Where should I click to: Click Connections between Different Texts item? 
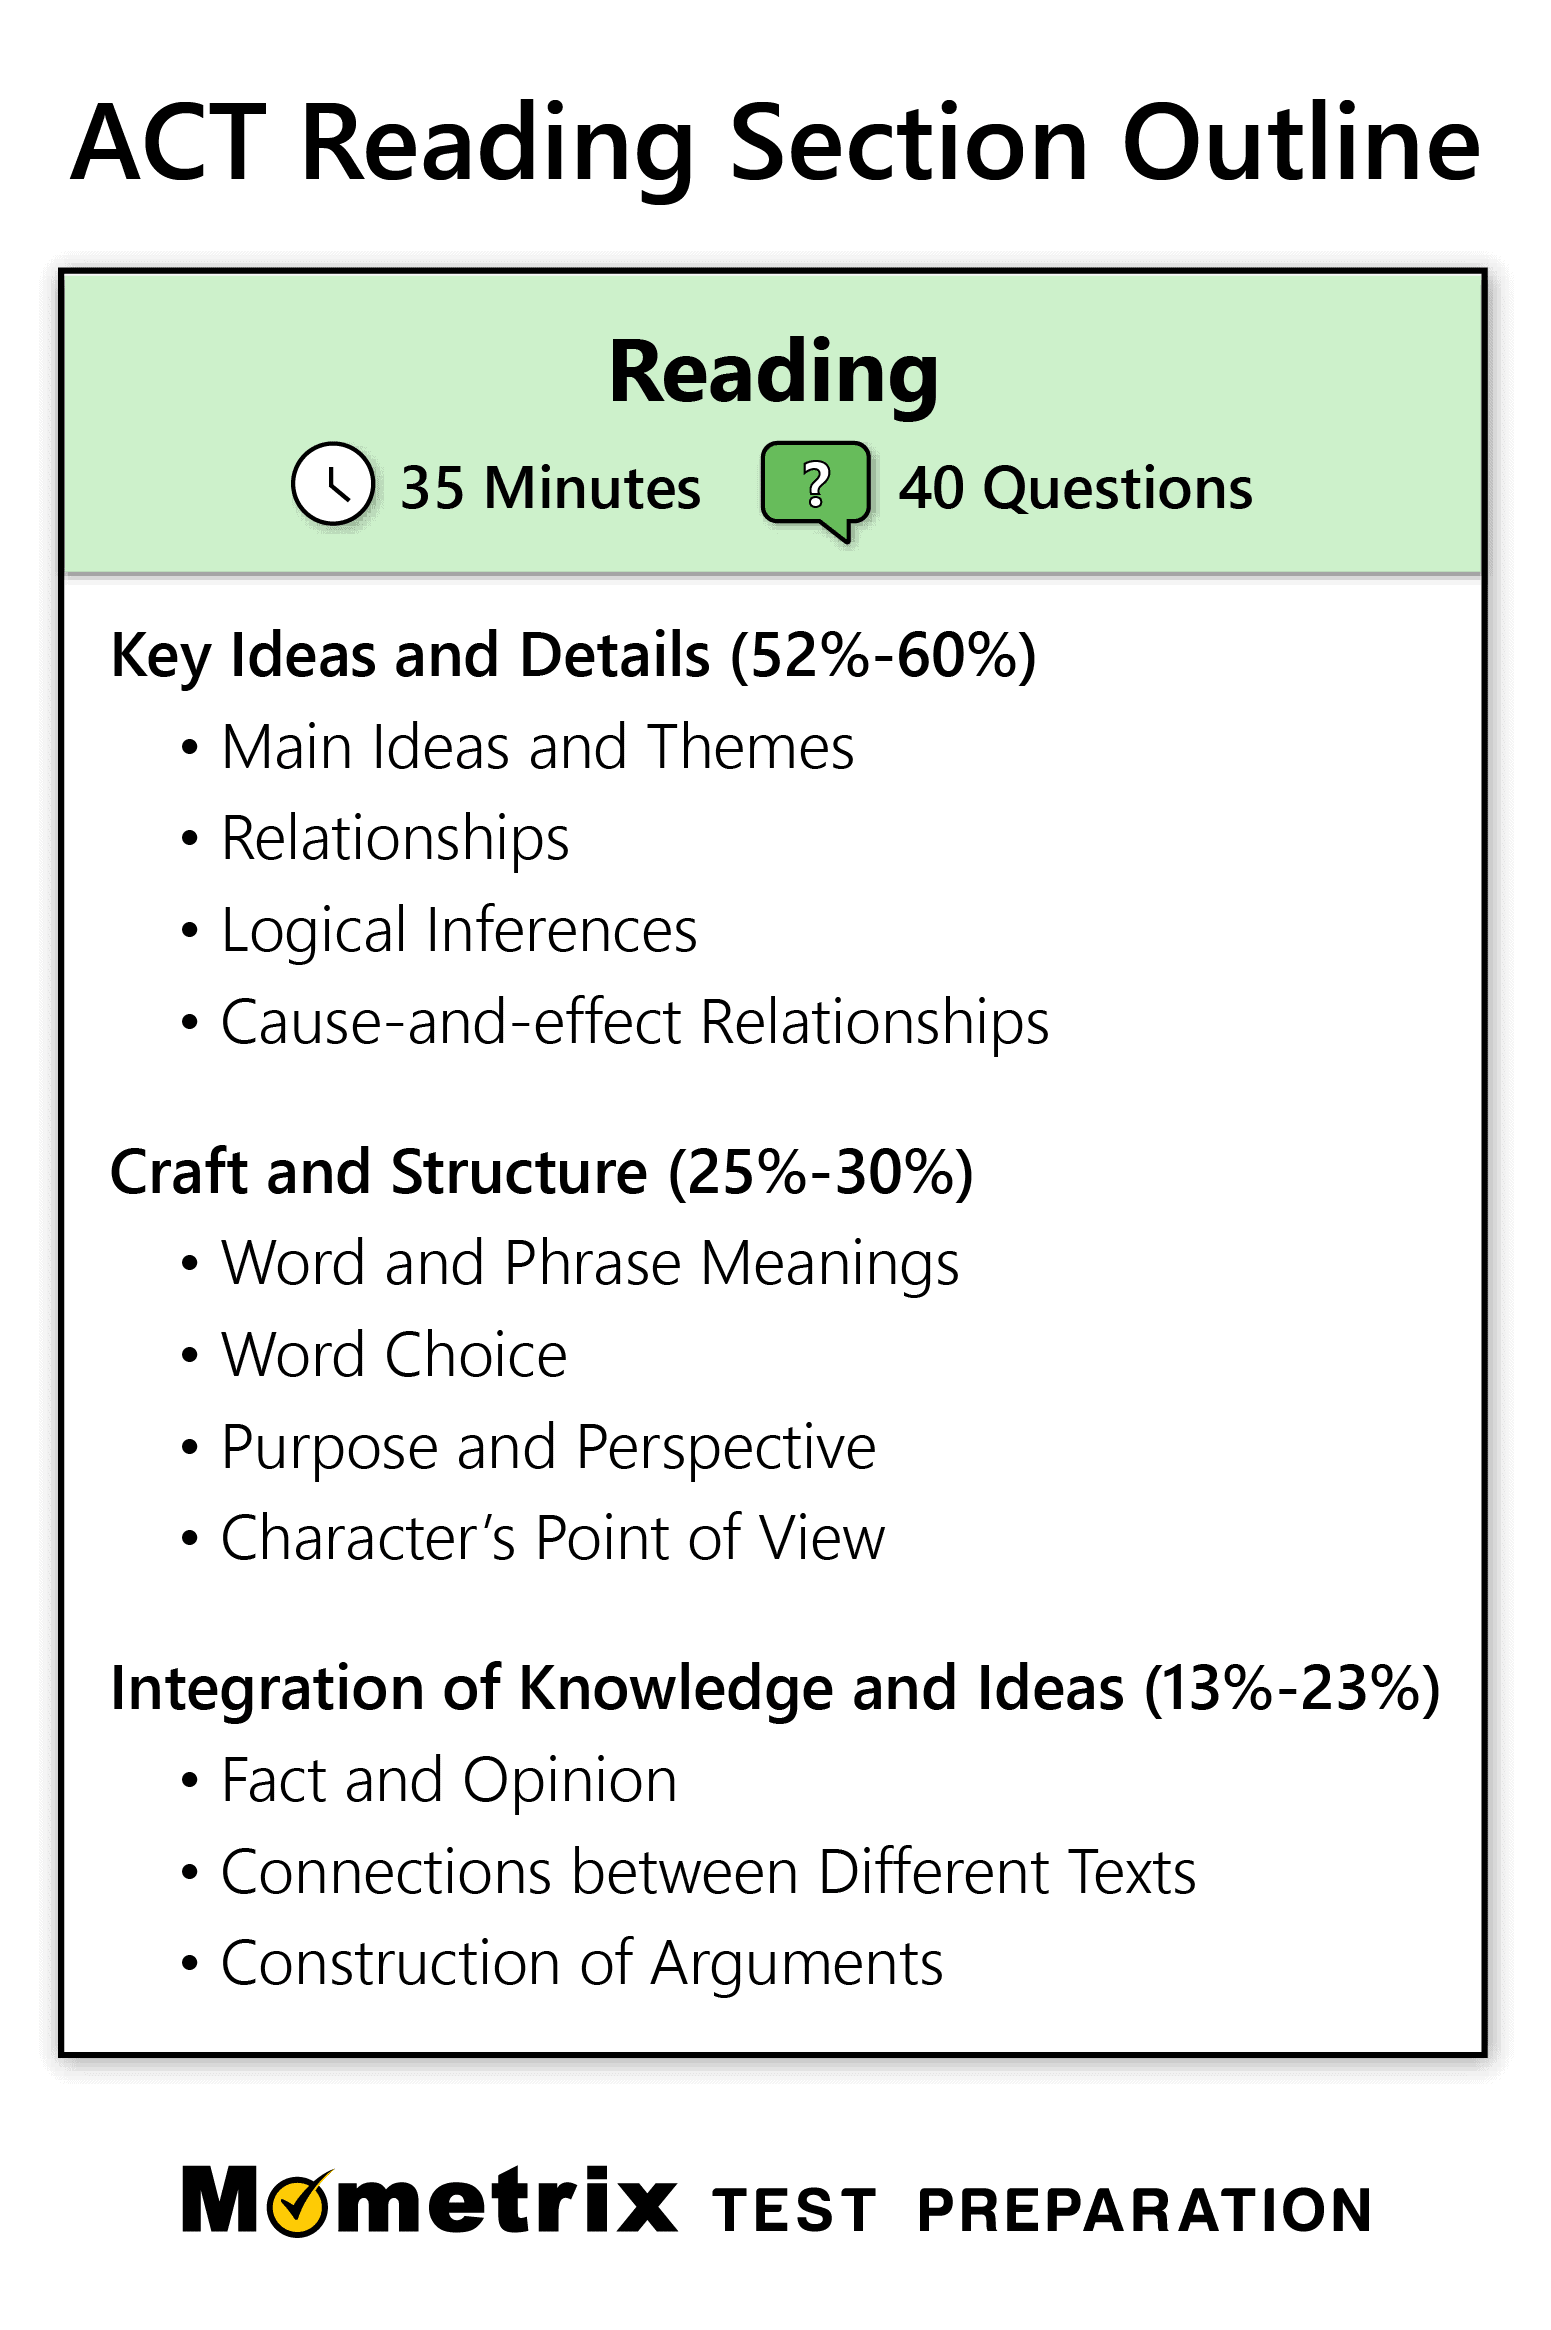click(x=708, y=1873)
